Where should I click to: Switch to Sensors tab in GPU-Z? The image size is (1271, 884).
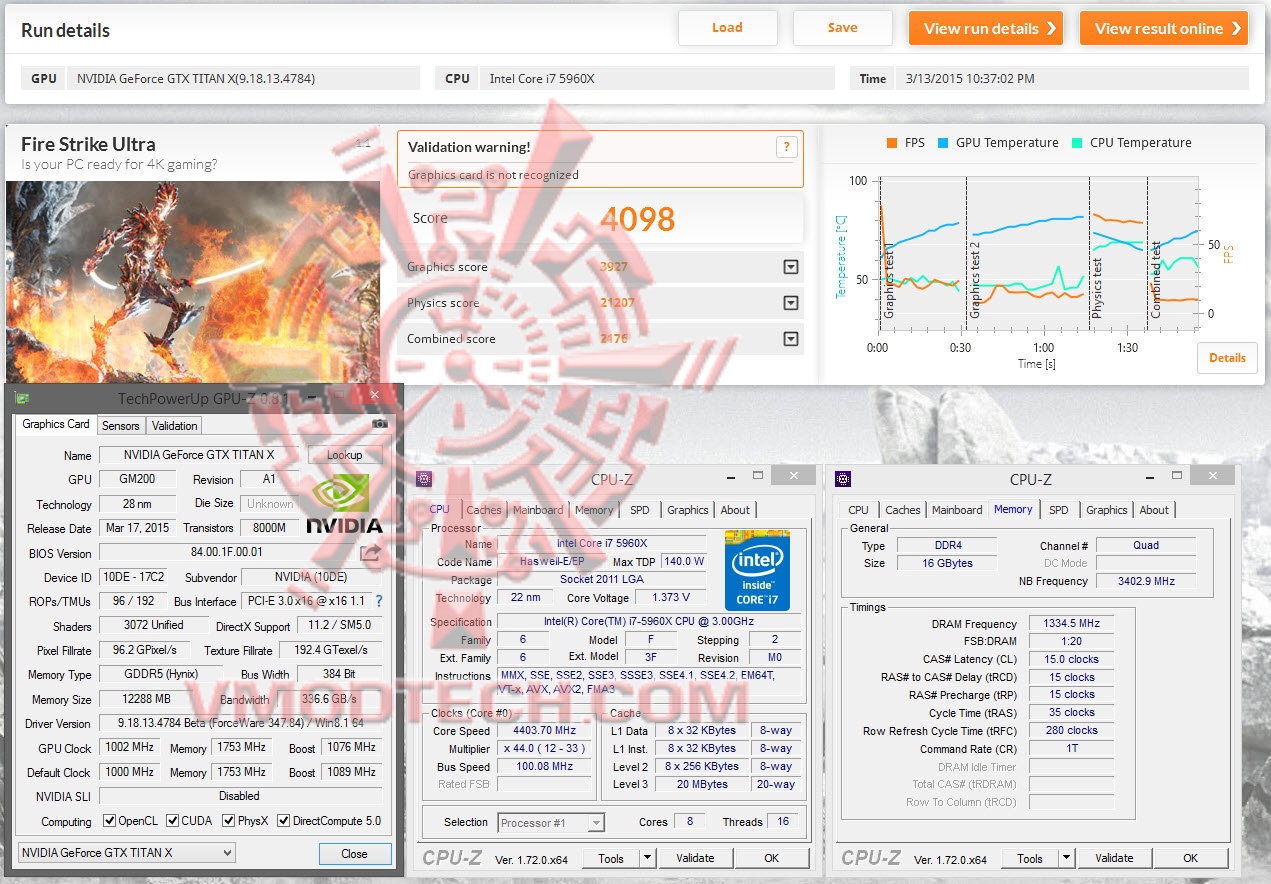pos(121,425)
